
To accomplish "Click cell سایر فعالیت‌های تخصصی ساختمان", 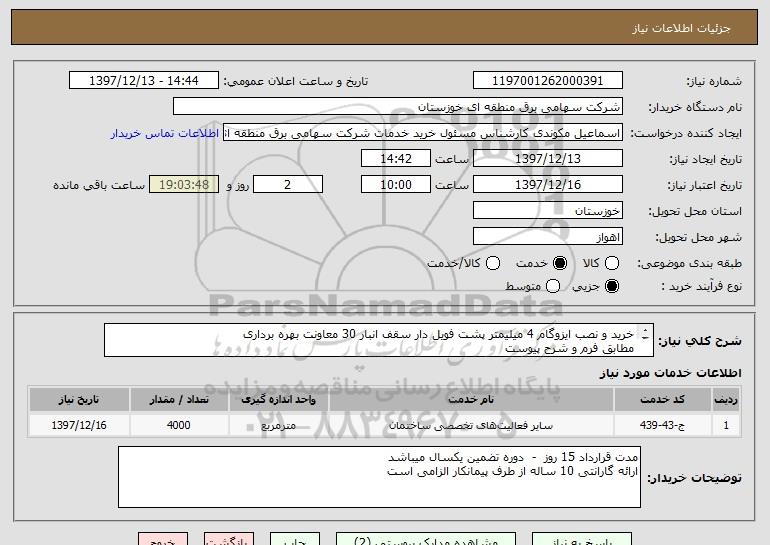I will 471,425.
